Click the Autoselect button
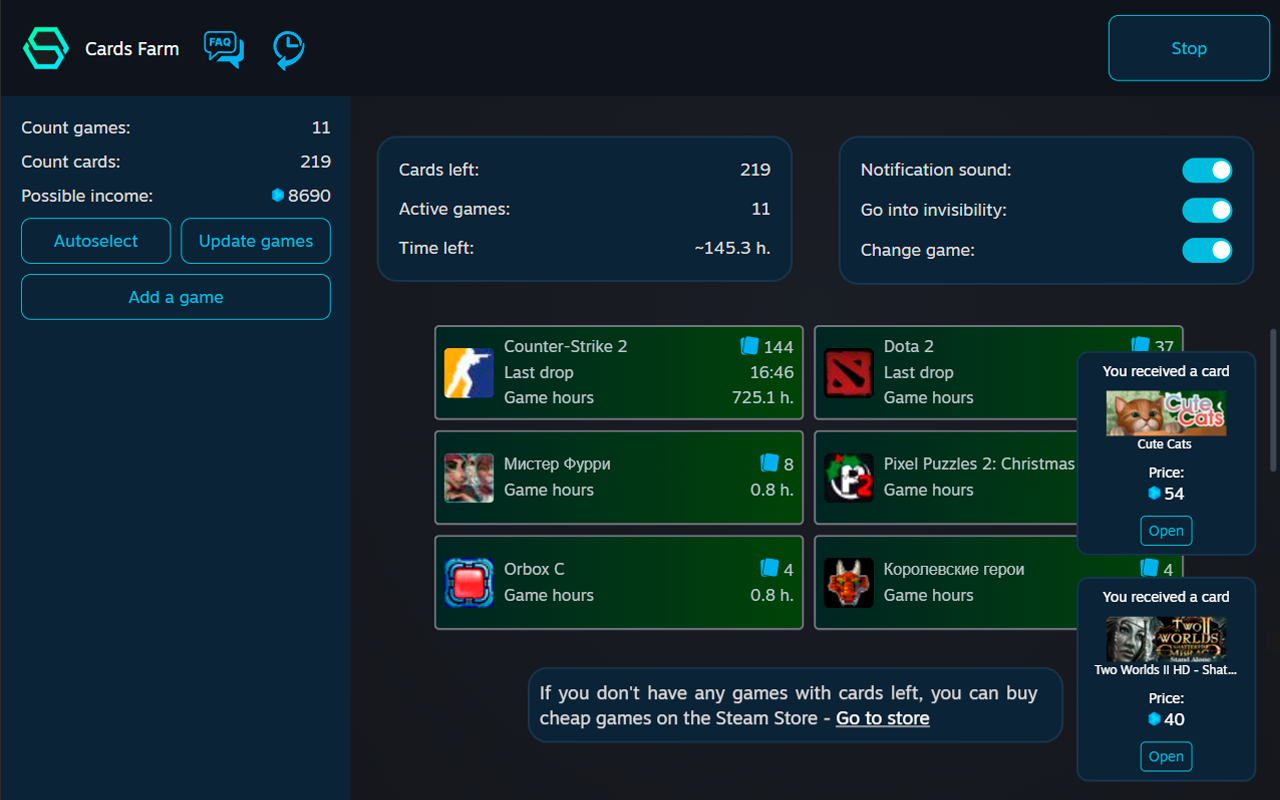The image size is (1280, 800). (x=96, y=241)
